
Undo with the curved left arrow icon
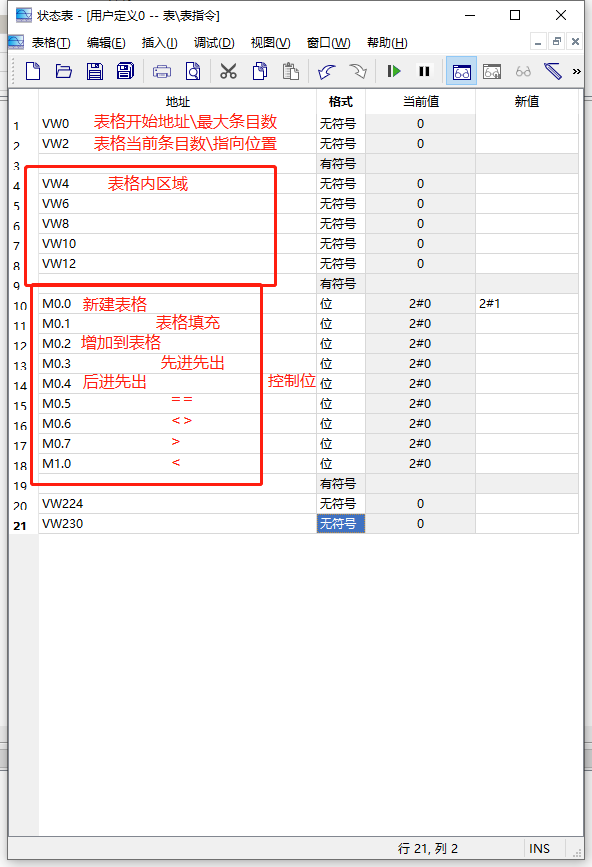327,71
